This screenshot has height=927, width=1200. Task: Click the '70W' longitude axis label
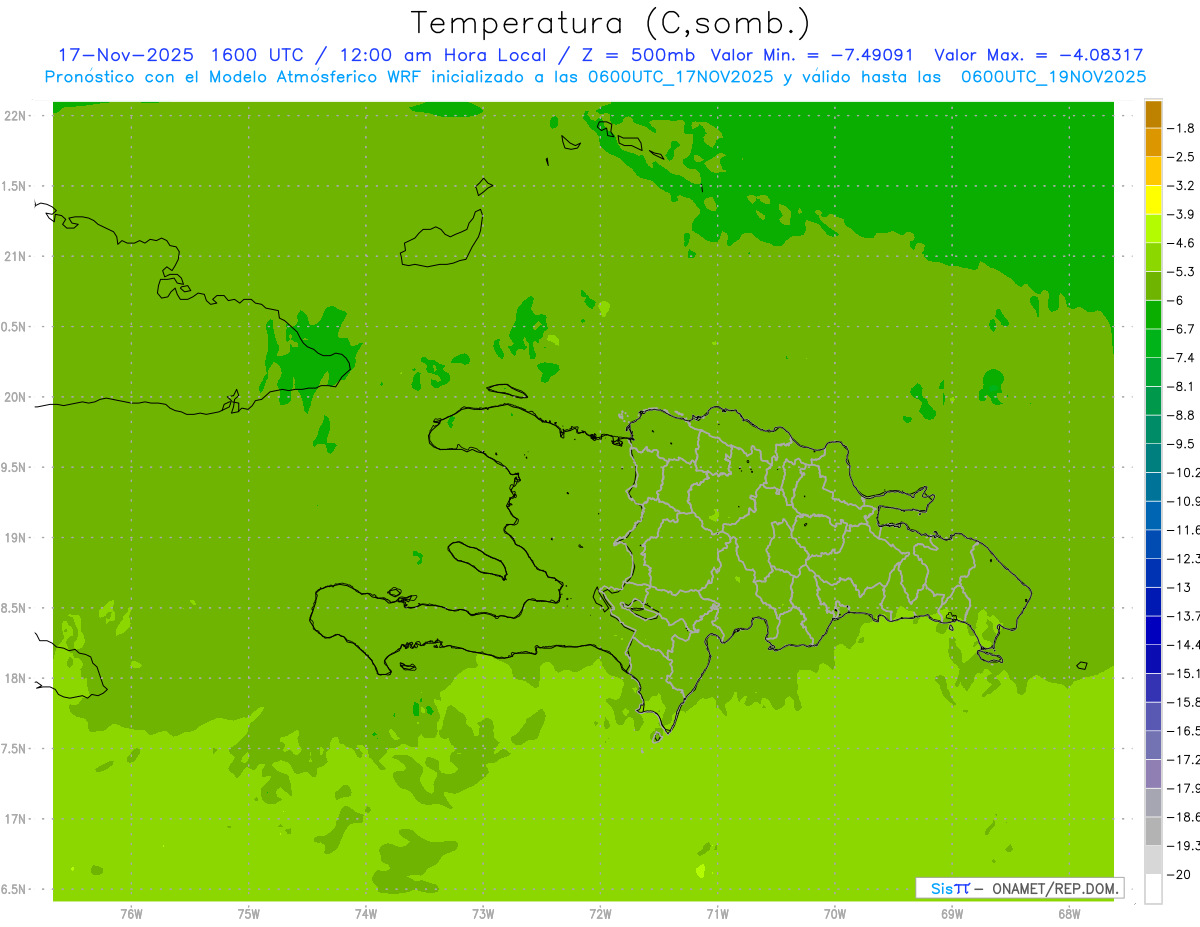point(835,914)
